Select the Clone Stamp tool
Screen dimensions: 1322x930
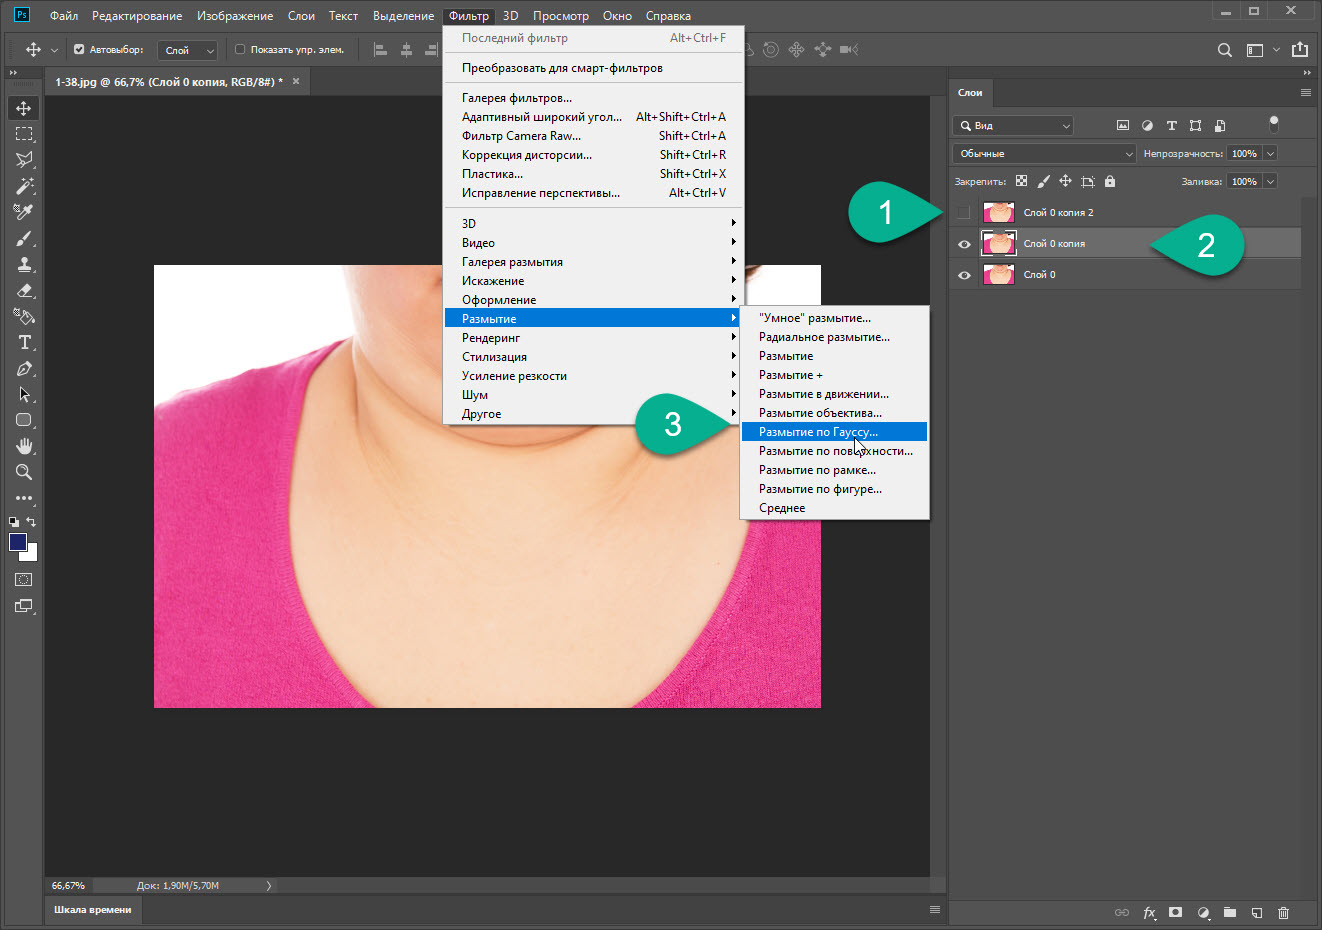24,264
